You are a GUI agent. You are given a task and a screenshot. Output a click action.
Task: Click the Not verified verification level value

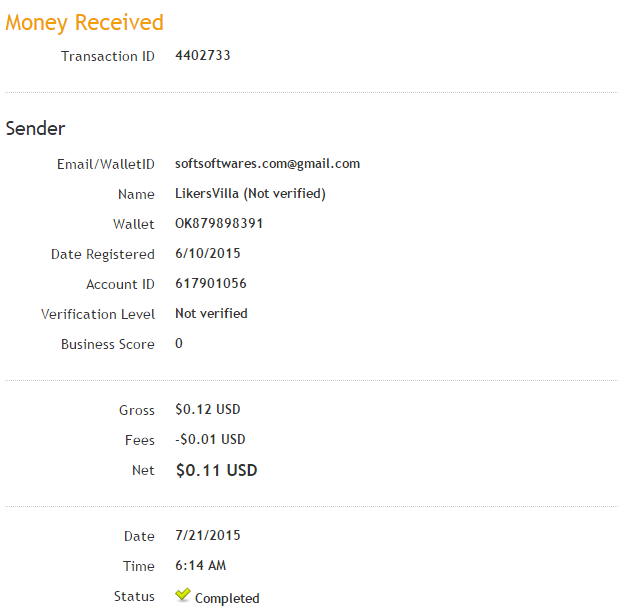click(211, 314)
